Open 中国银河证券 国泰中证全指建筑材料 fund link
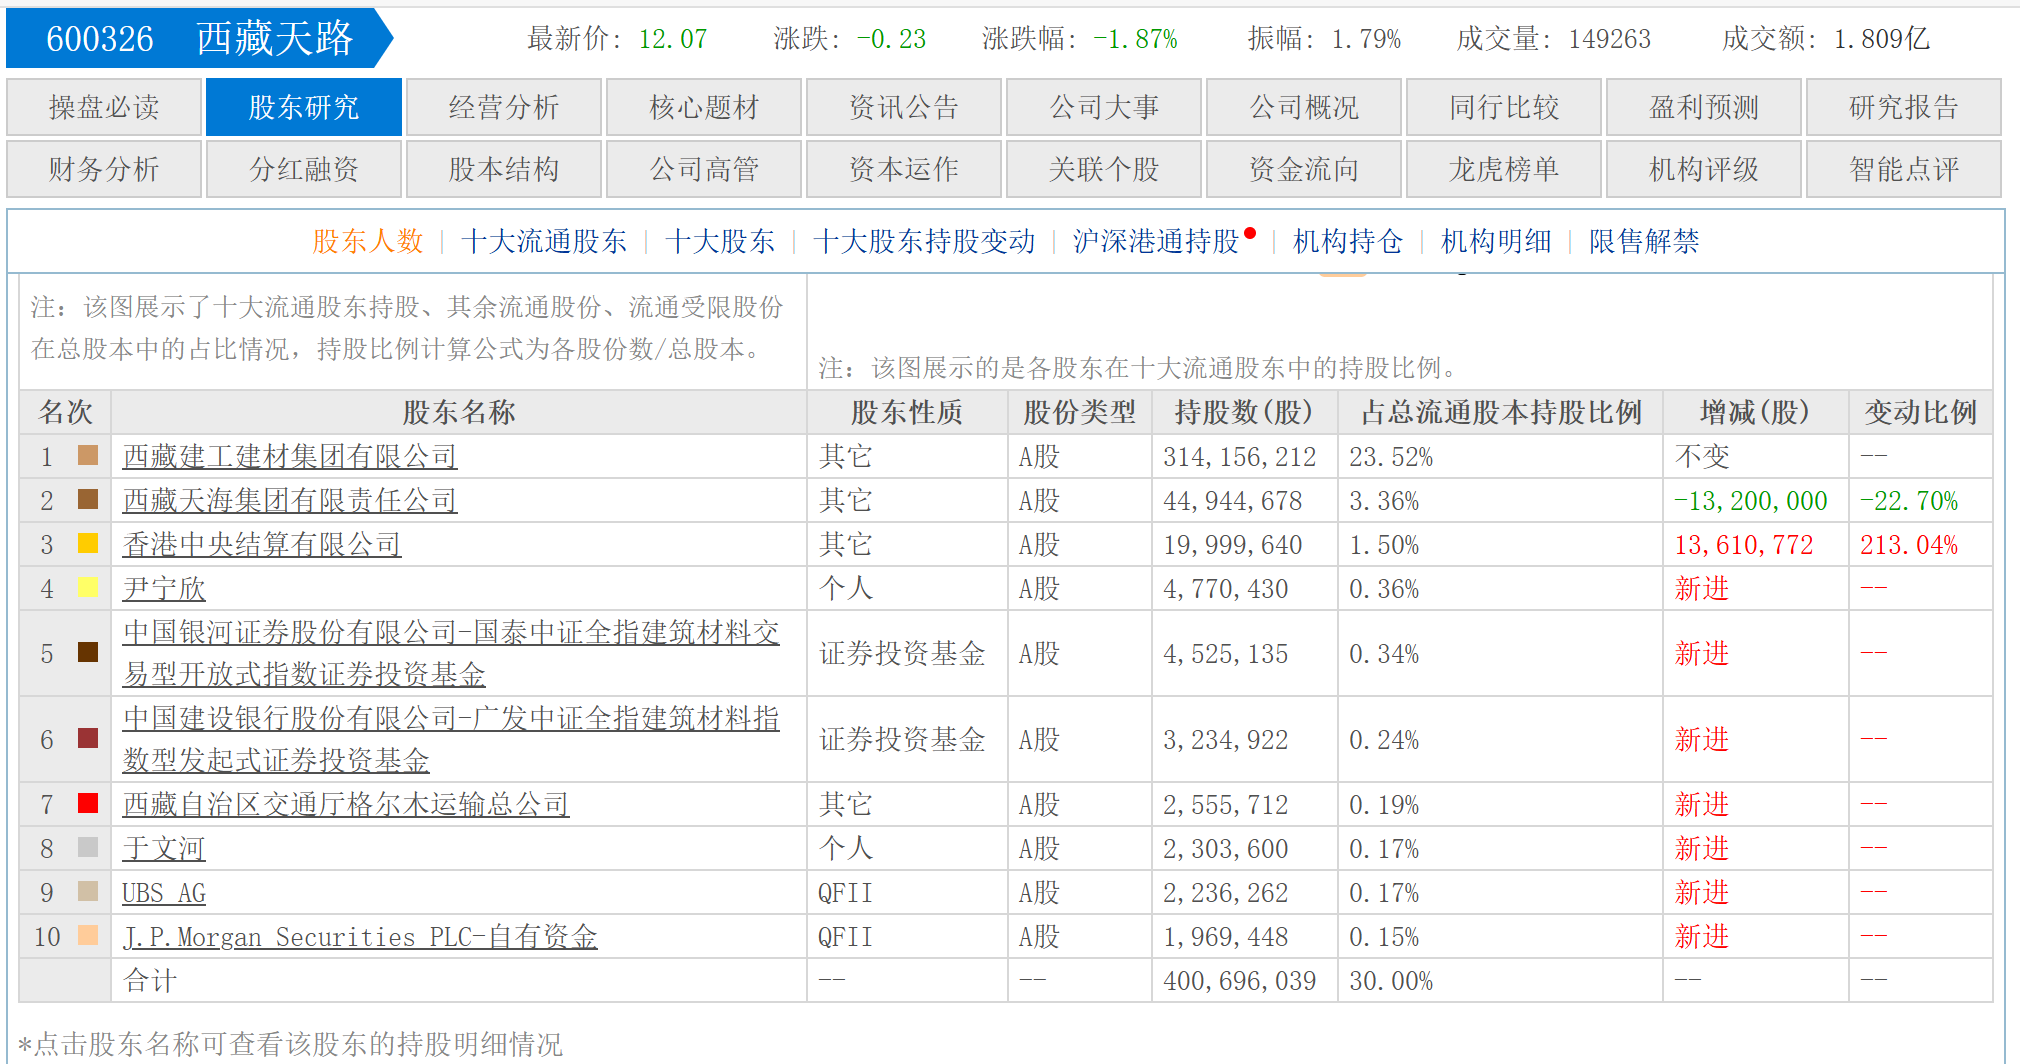 tap(451, 653)
